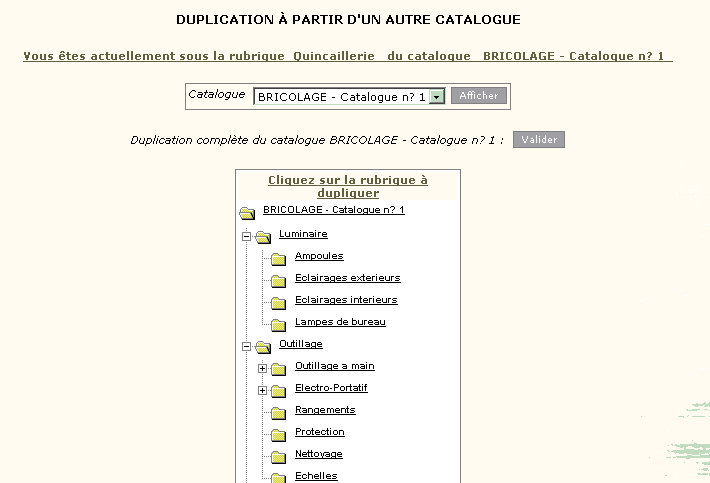710x483 pixels.
Task: Select the Echelles rubrique link
Action: click(x=317, y=476)
